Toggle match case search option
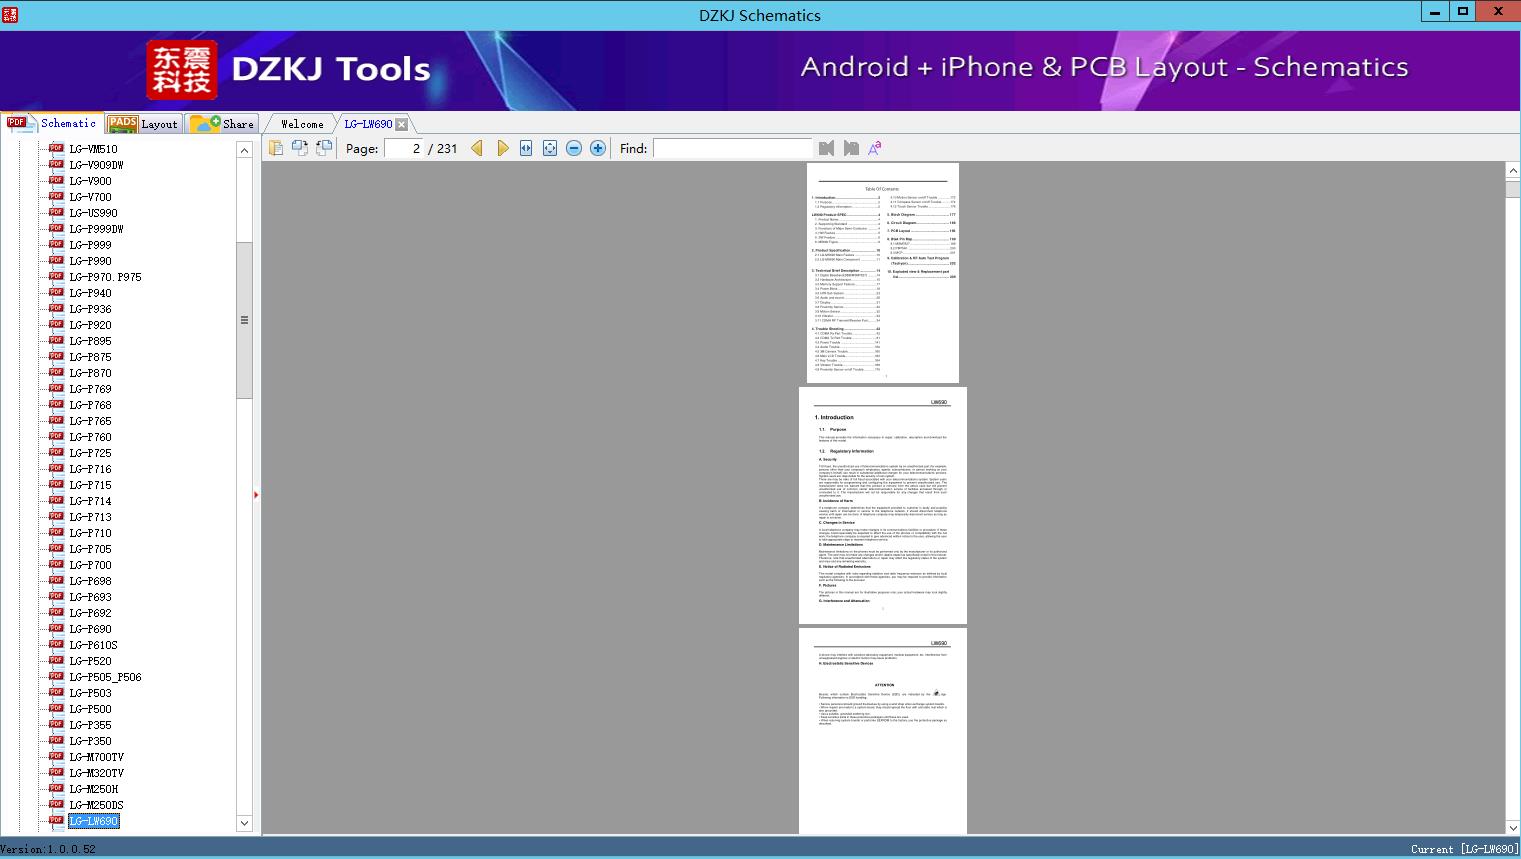 point(875,148)
